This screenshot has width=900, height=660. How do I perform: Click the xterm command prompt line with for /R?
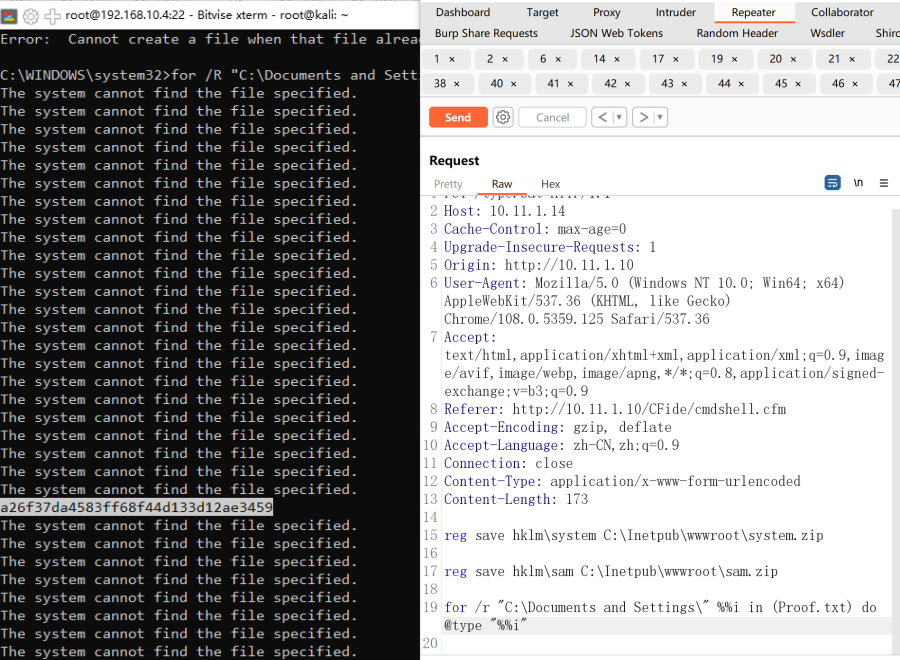point(210,75)
